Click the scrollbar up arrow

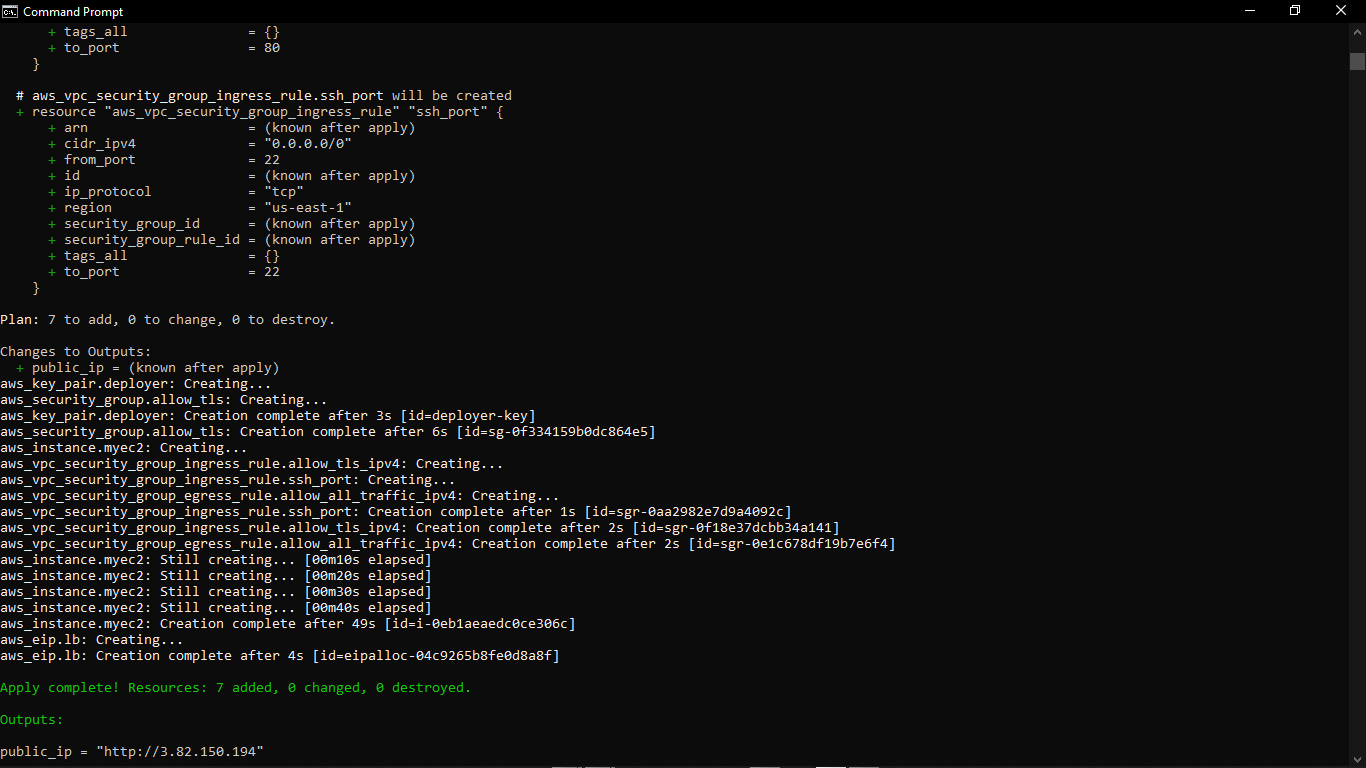1358,31
